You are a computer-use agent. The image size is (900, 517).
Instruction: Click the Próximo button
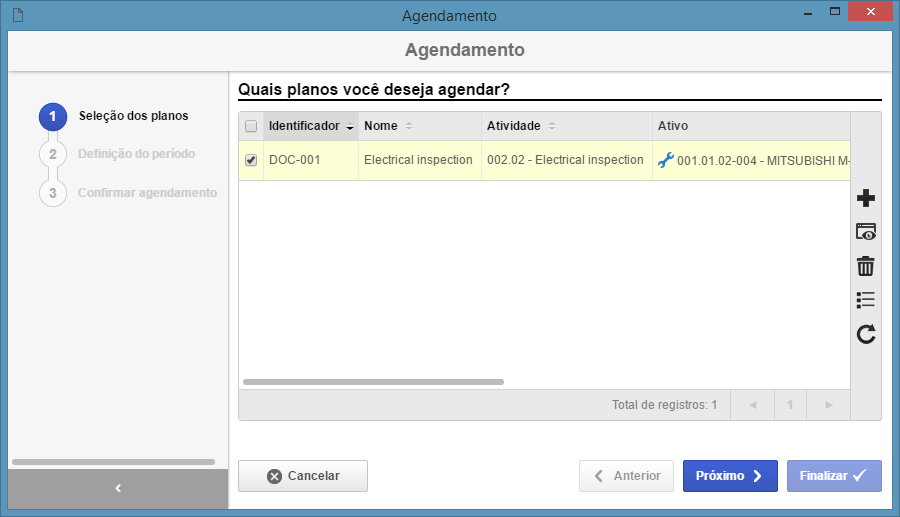(730, 476)
